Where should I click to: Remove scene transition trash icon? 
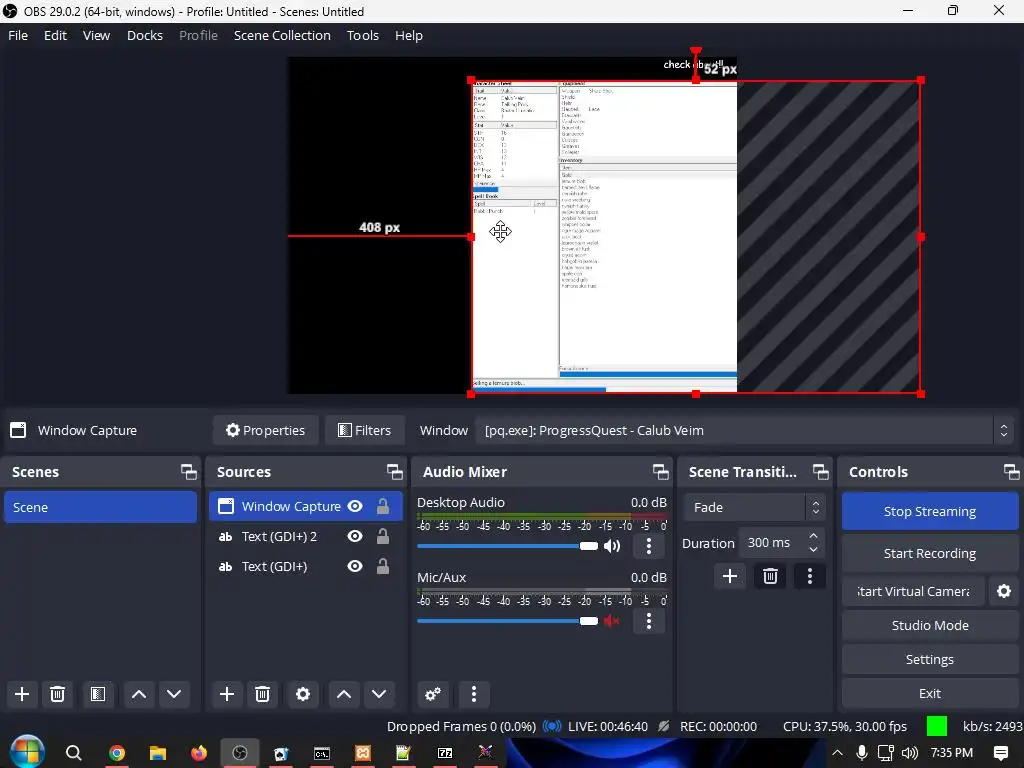770,576
